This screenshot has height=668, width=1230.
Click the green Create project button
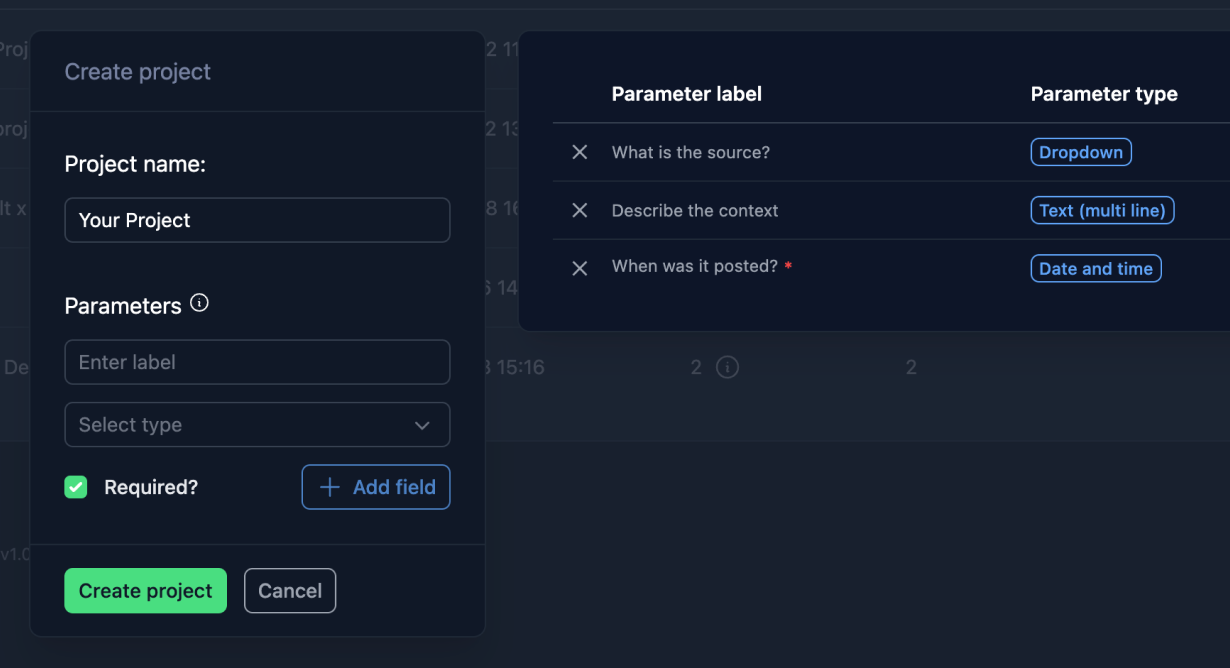(145, 591)
